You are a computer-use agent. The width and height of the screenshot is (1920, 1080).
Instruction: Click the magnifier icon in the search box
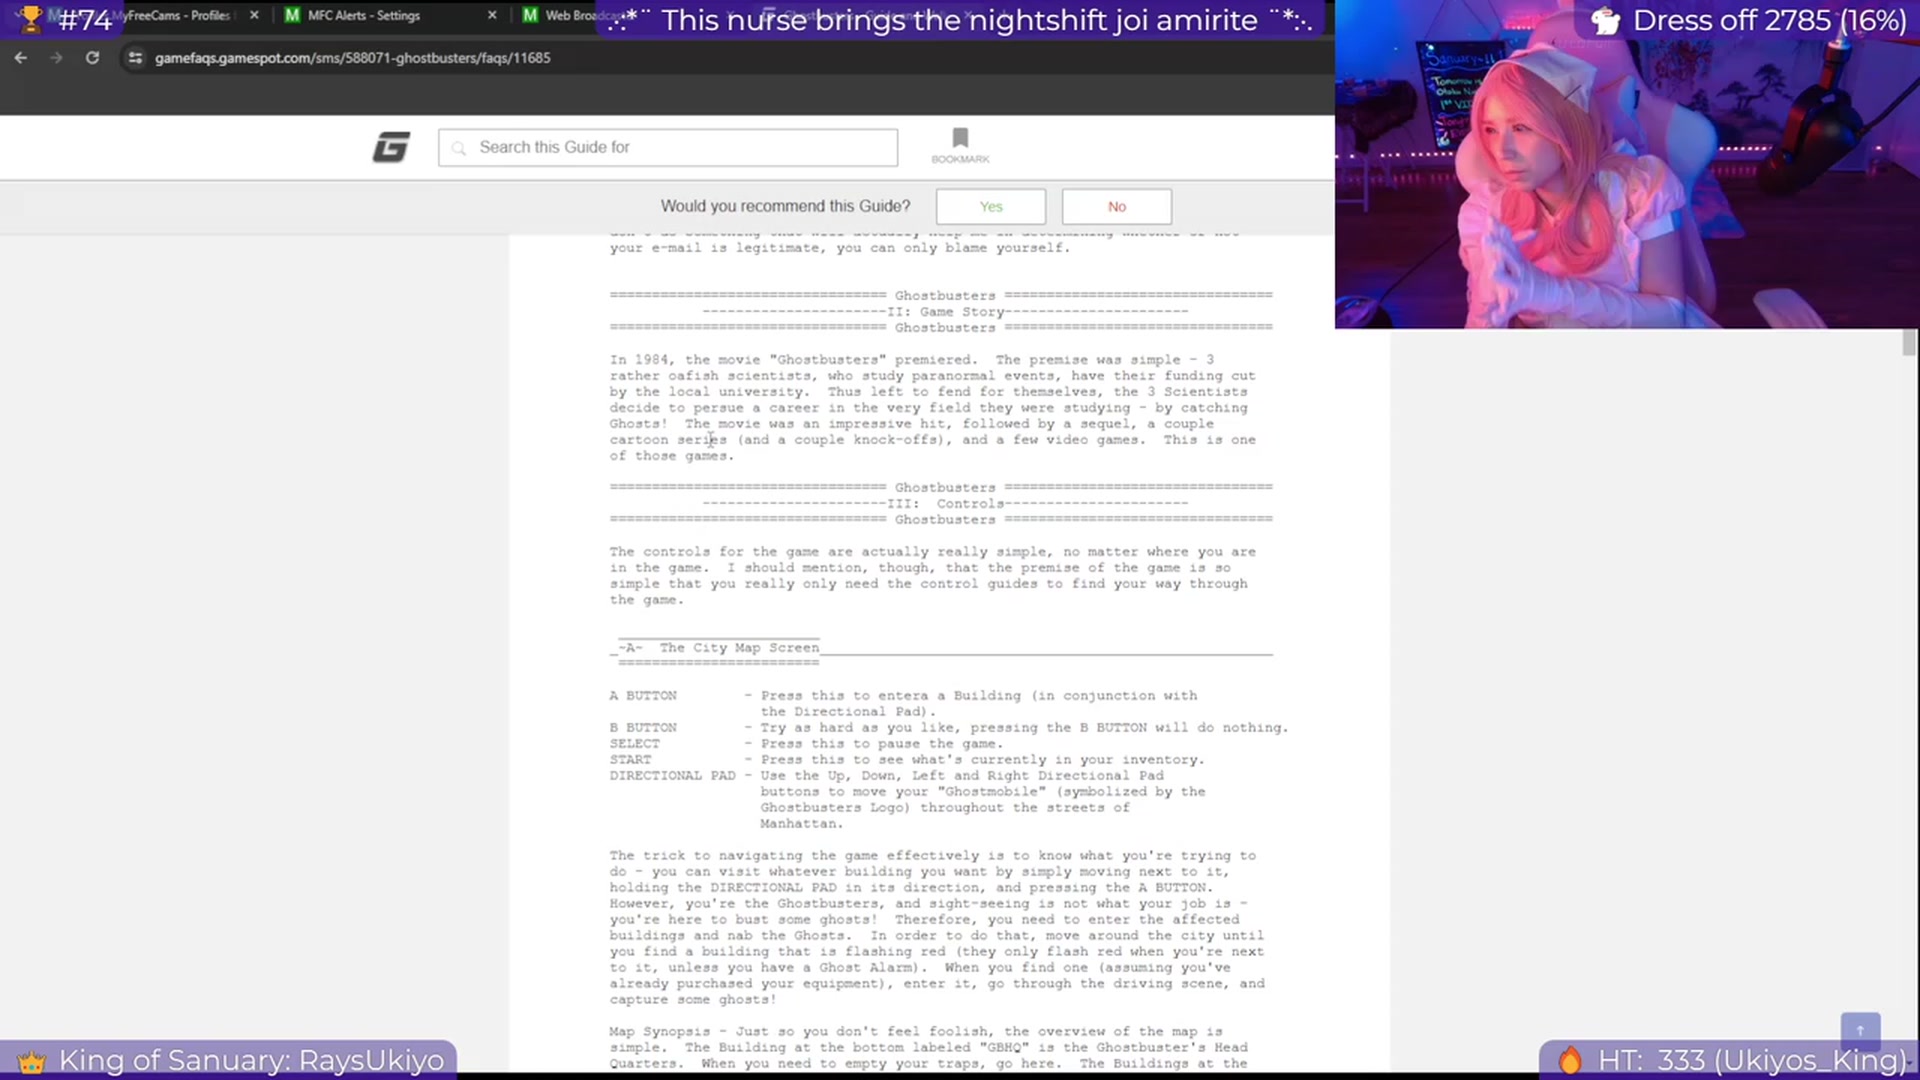click(x=459, y=148)
